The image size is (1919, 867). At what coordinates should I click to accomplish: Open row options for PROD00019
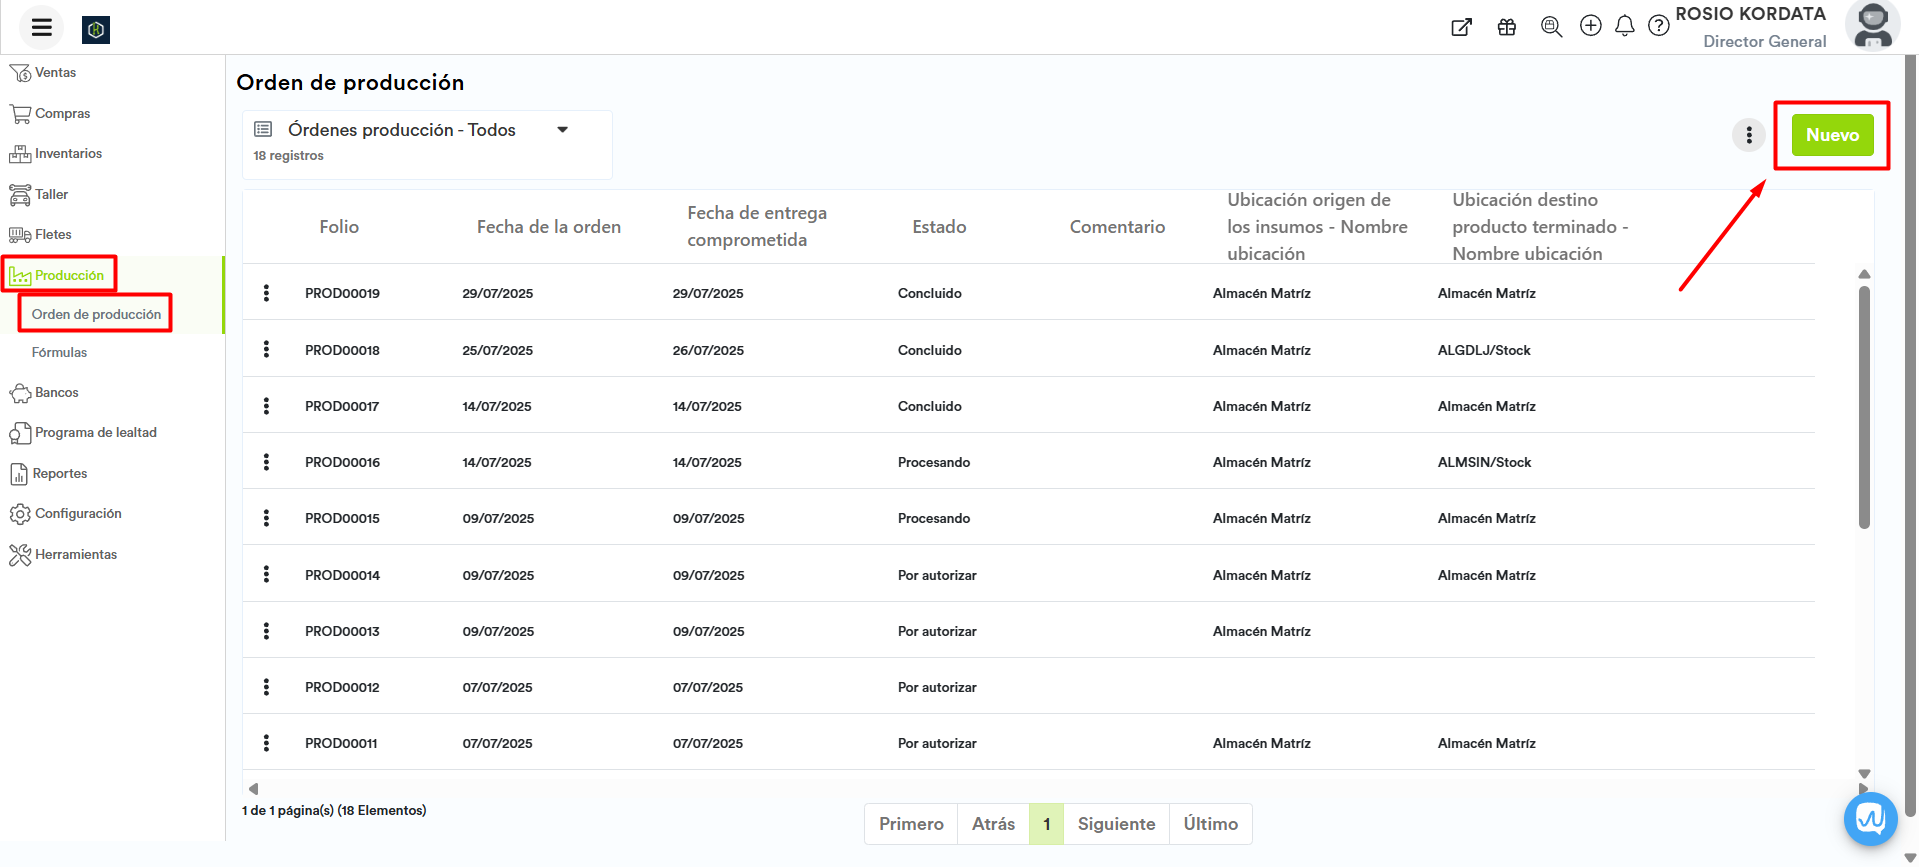[266, 293]
